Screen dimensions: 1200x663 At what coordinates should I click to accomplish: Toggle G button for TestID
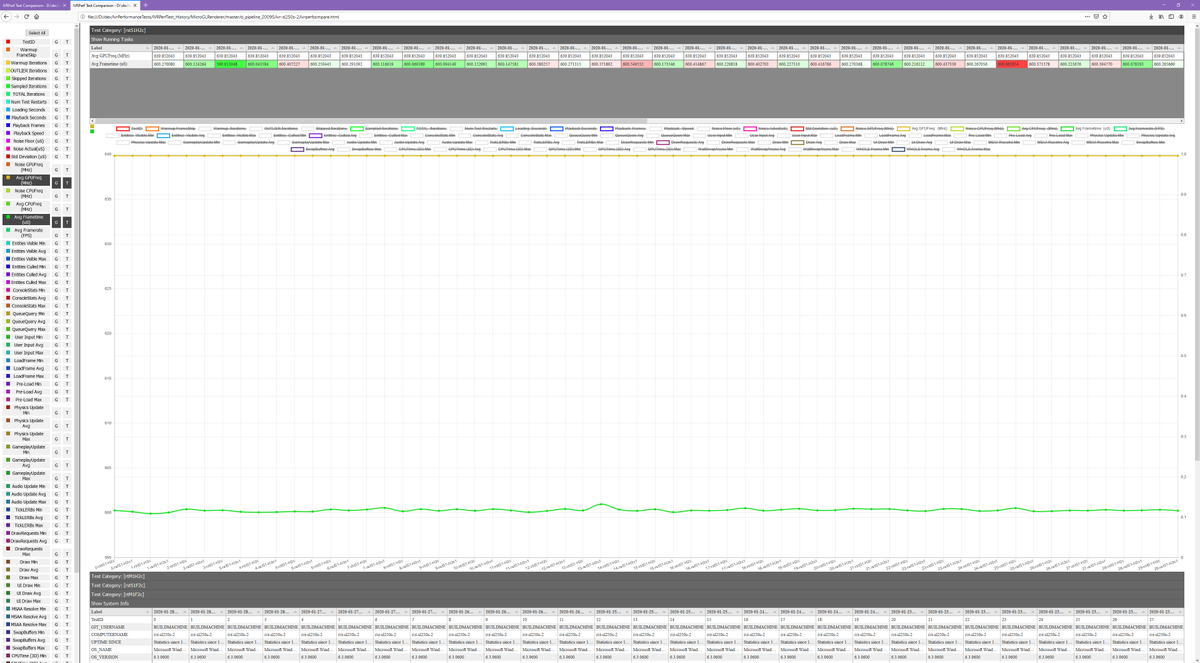pyautogui.click(x=56, y=42)
